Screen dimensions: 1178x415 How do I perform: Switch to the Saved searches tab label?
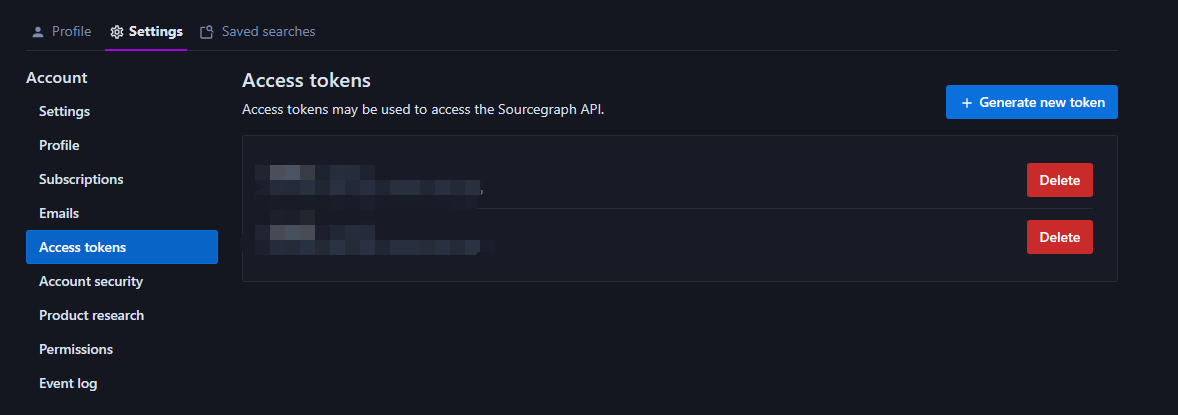click(x=268, y=32)
